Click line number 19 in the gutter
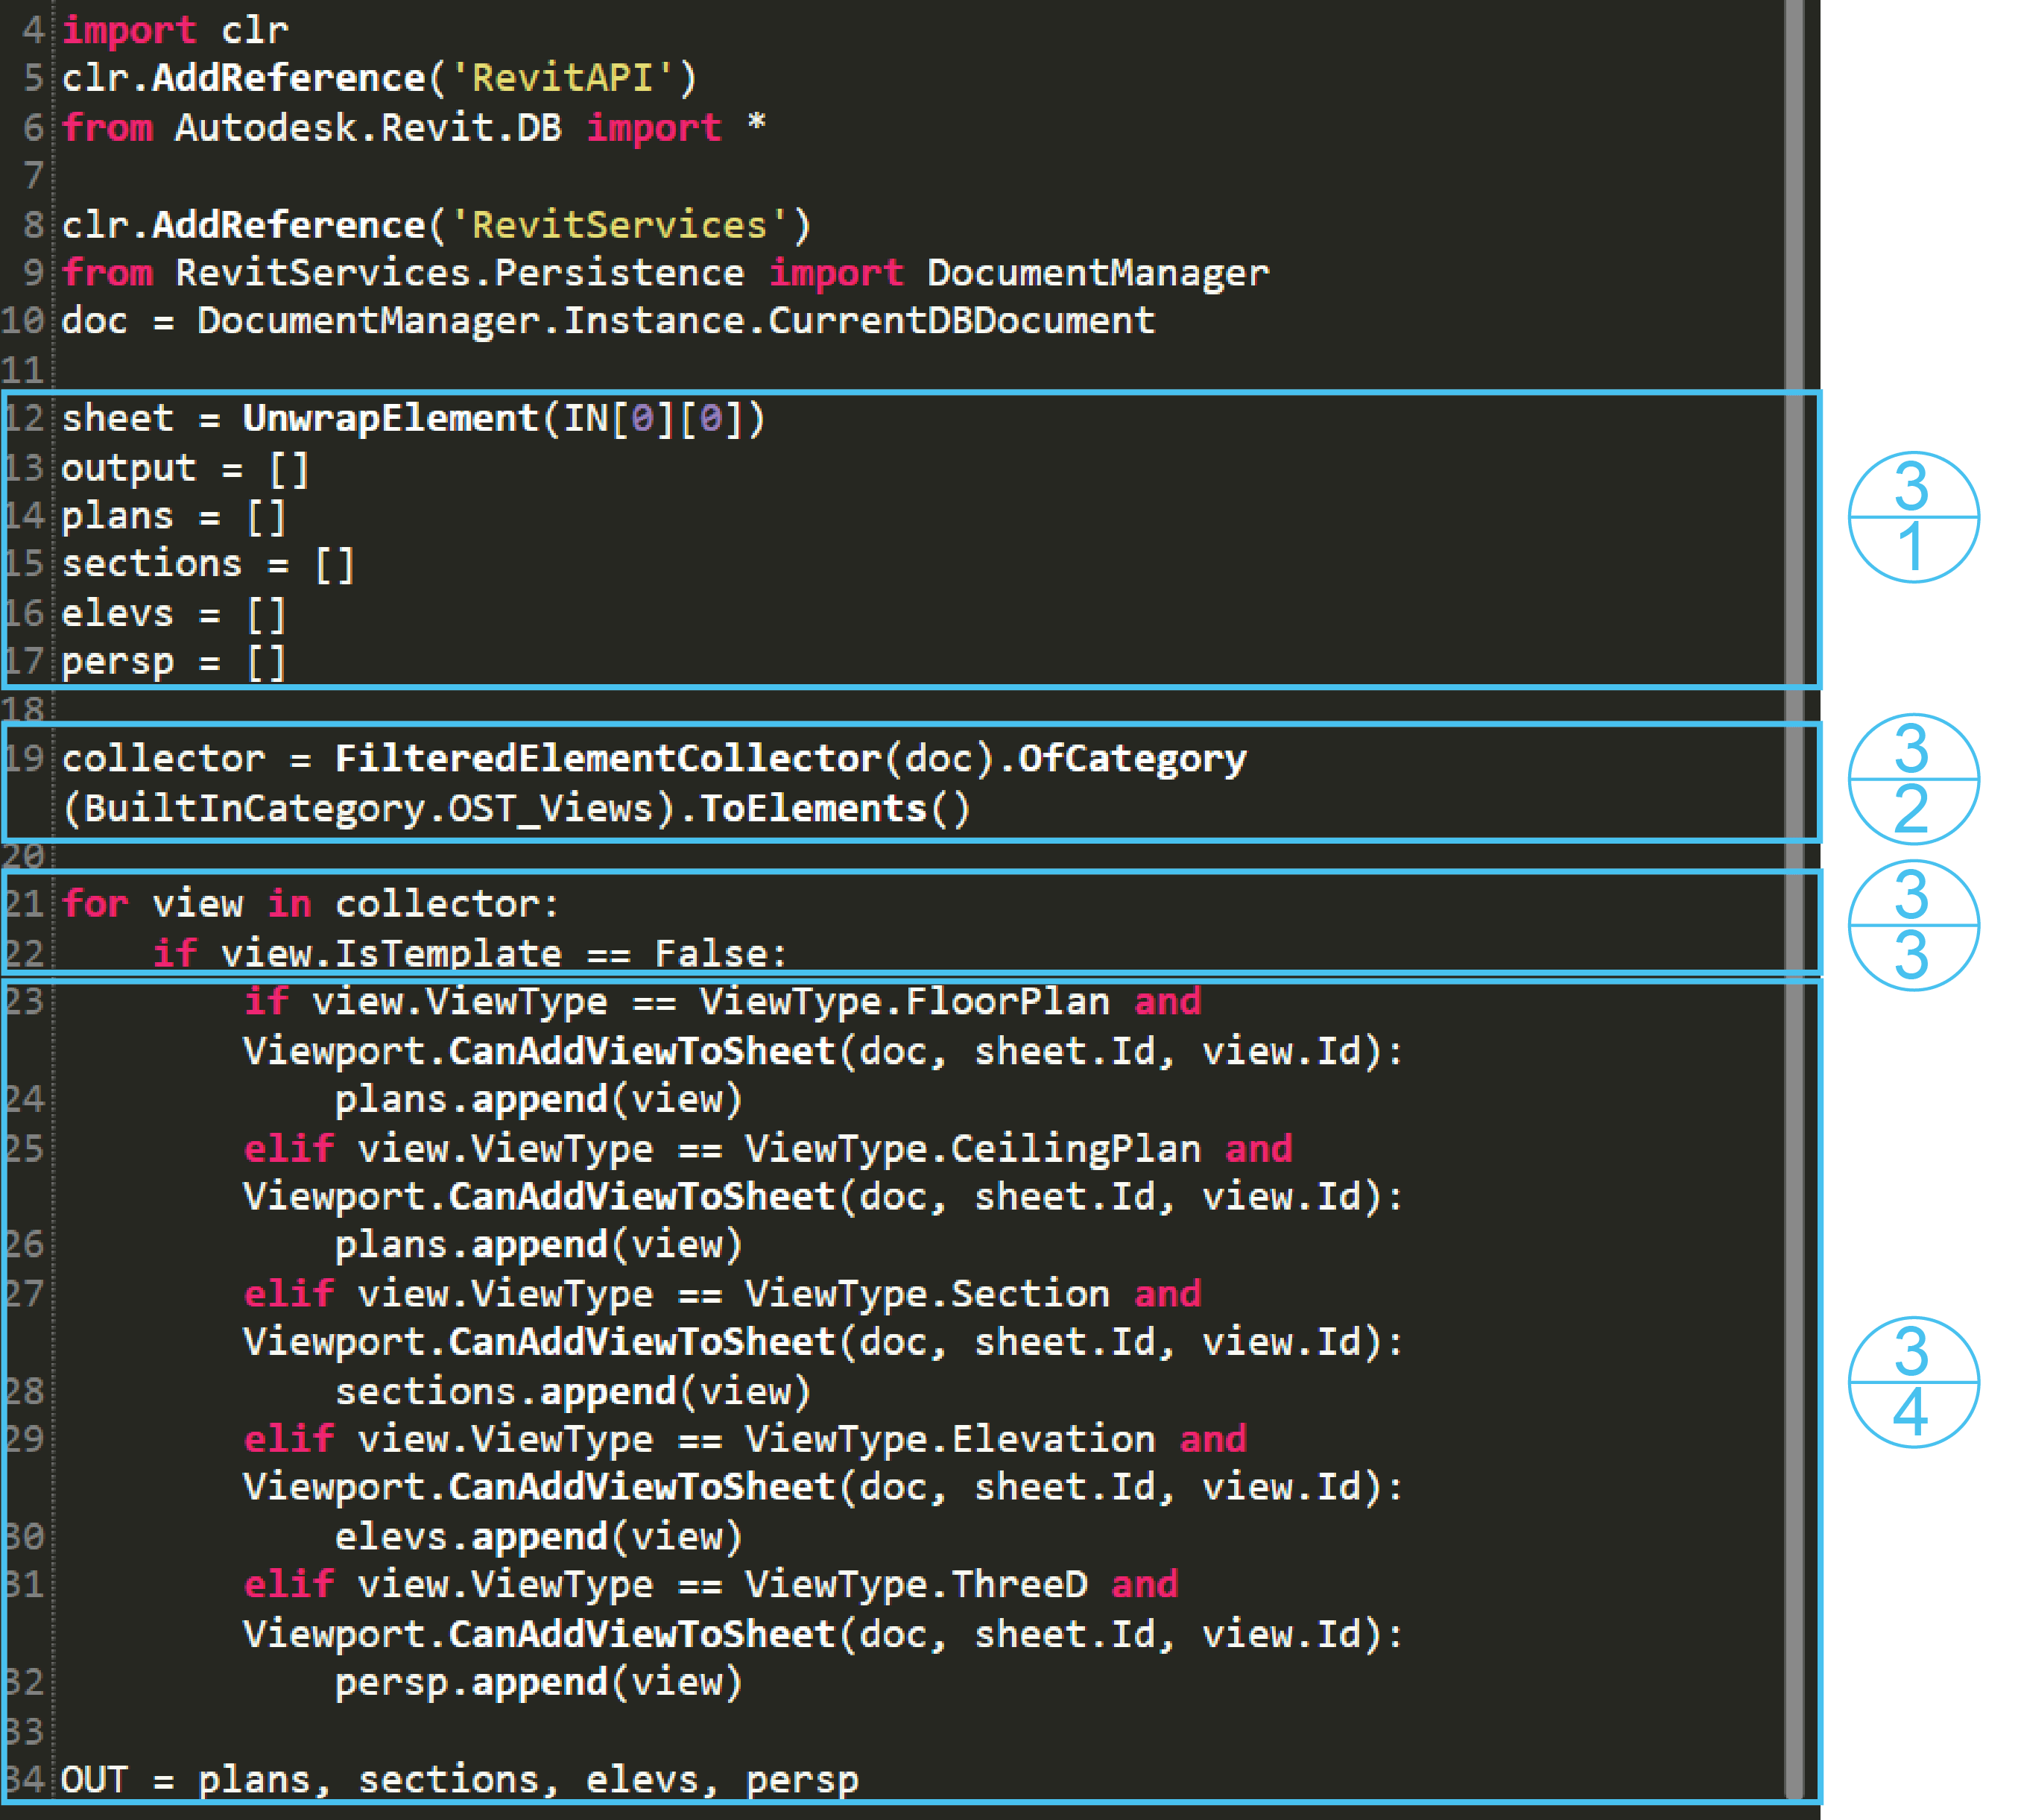This screenshot has height=1820, width=2018. [24, 758]
